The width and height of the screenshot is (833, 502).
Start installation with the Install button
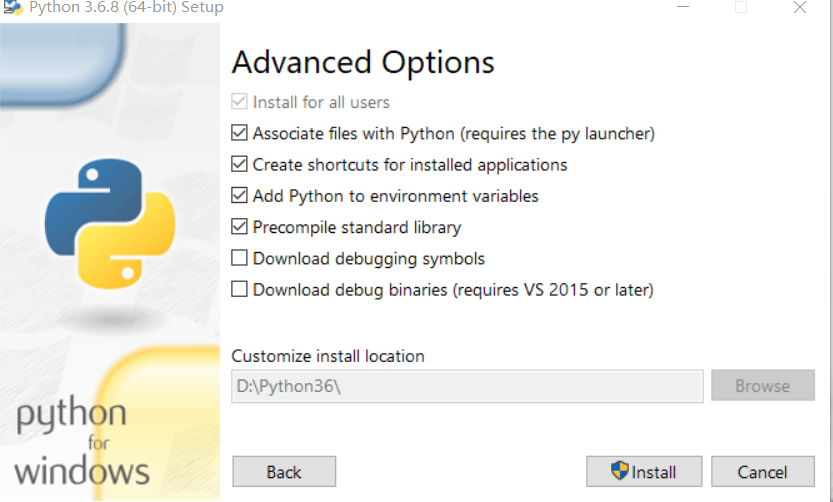[x=644, y=472]
